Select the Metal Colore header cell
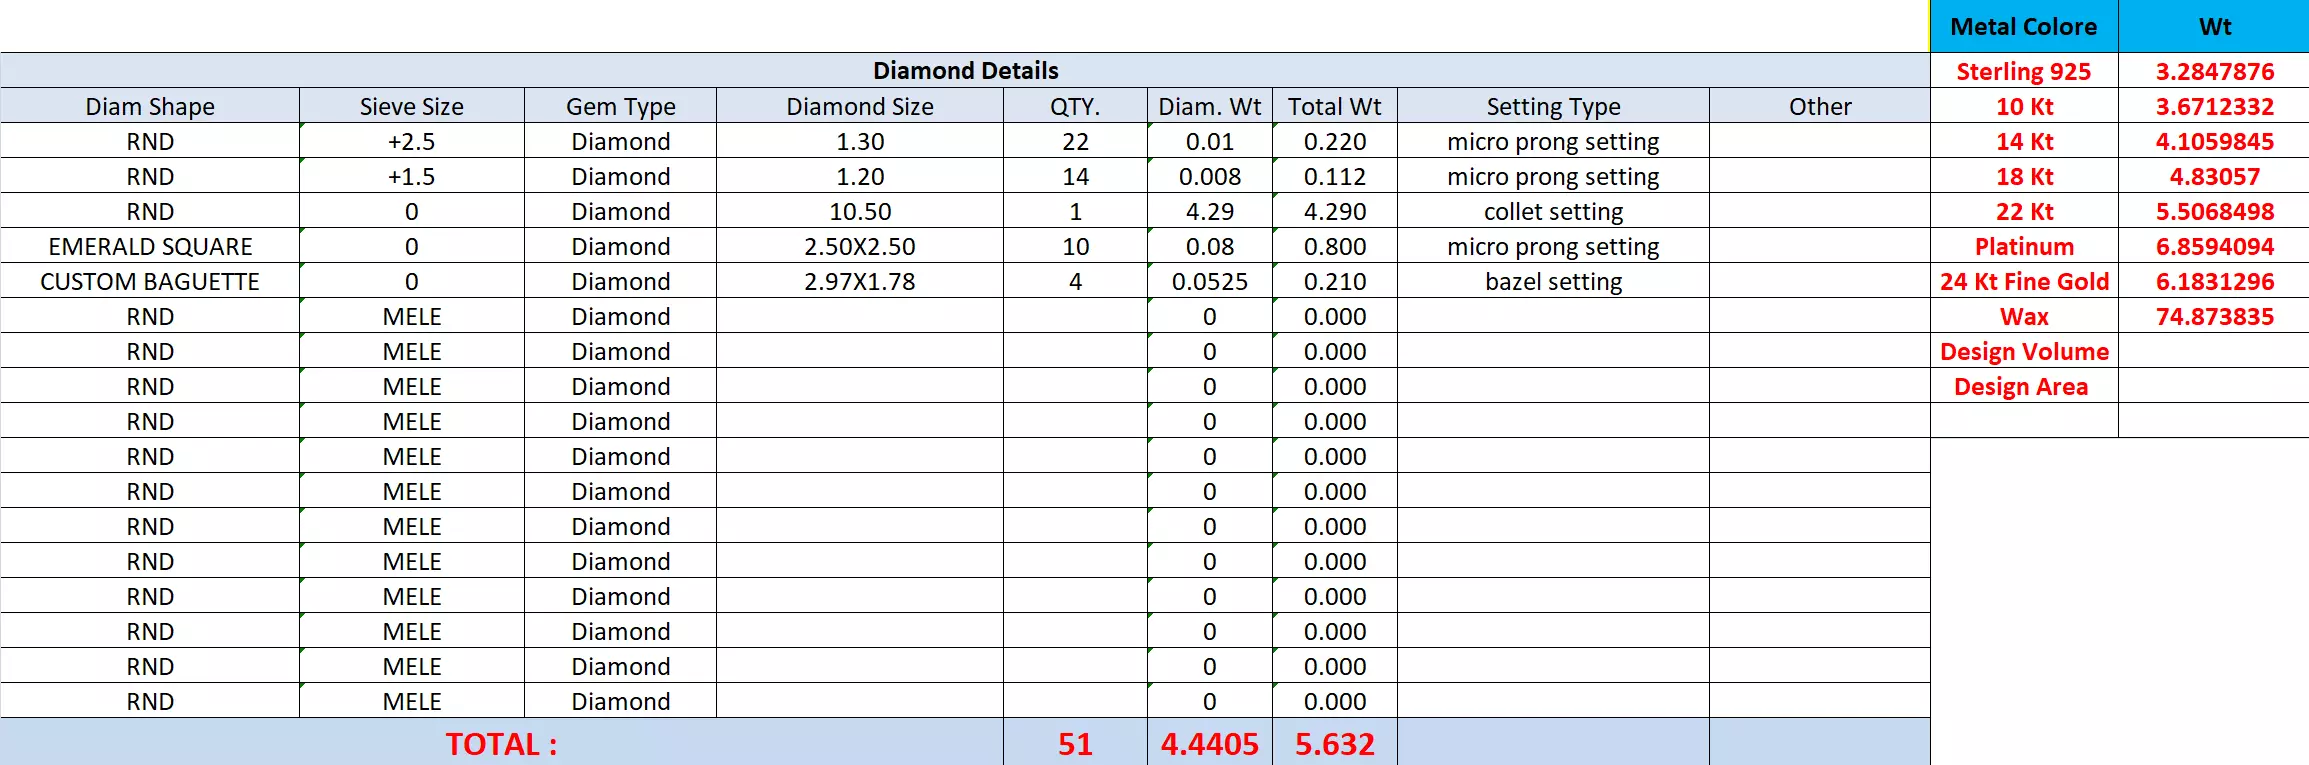 click(x=2024, y=26)
